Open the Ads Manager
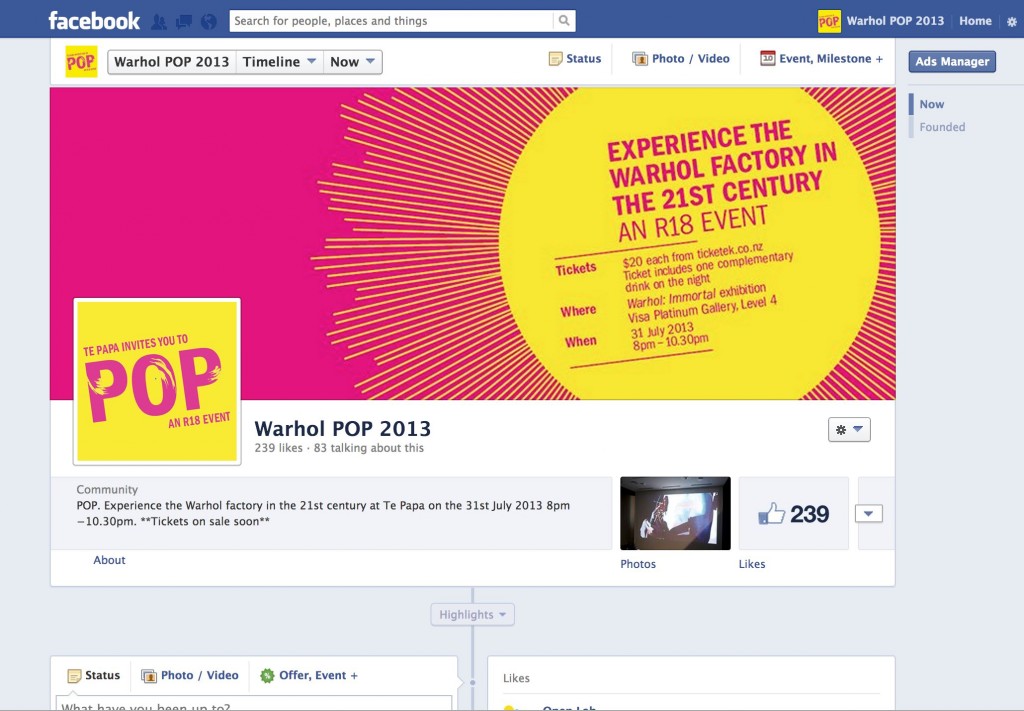This screenshot has width=1024, height=711. pos(951,61)
